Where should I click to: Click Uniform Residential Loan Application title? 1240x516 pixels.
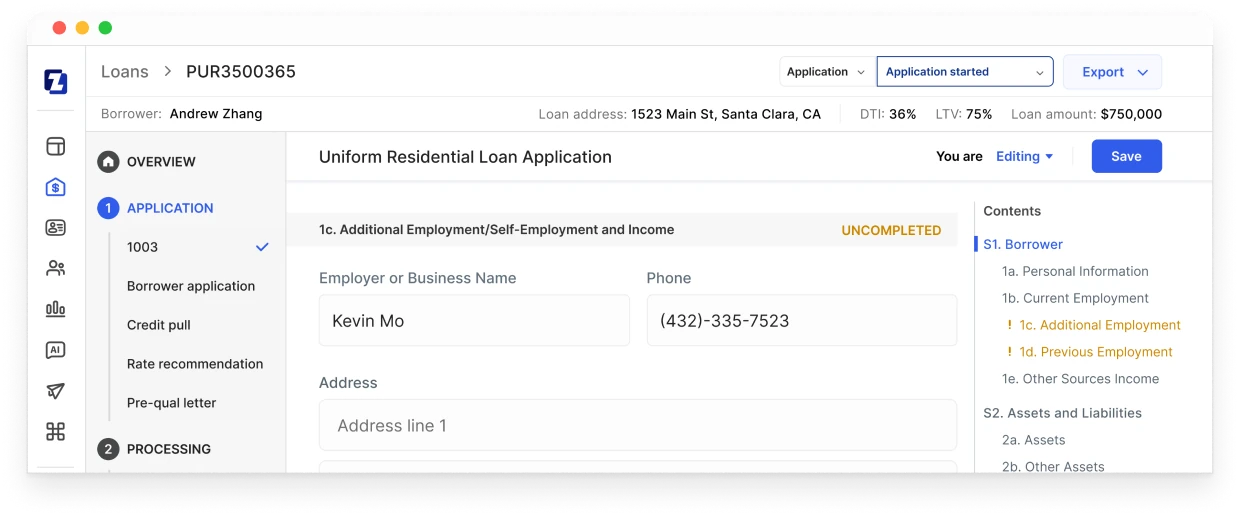tap(465, 157)
